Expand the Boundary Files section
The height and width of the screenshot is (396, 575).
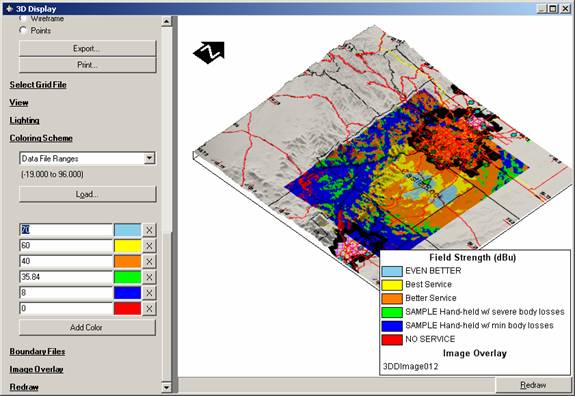(37, 351)
